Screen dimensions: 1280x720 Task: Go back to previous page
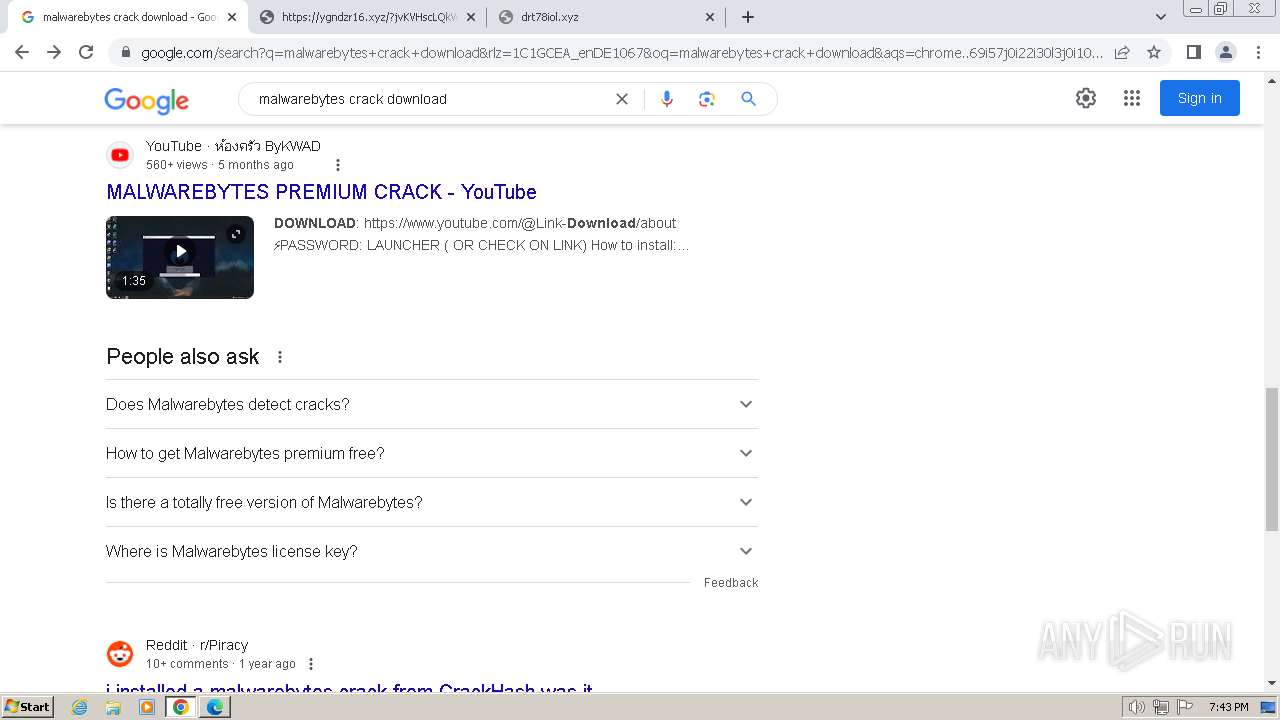[x=22, y=52]
